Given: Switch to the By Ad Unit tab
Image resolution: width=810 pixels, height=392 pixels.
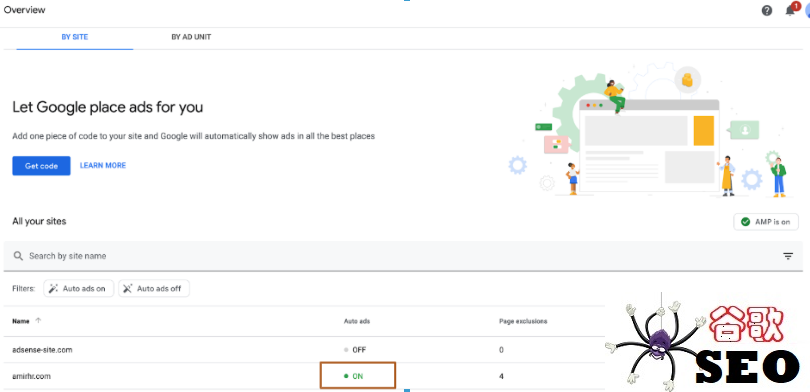Looking at the screenshot, I should (x=191, y=37).
